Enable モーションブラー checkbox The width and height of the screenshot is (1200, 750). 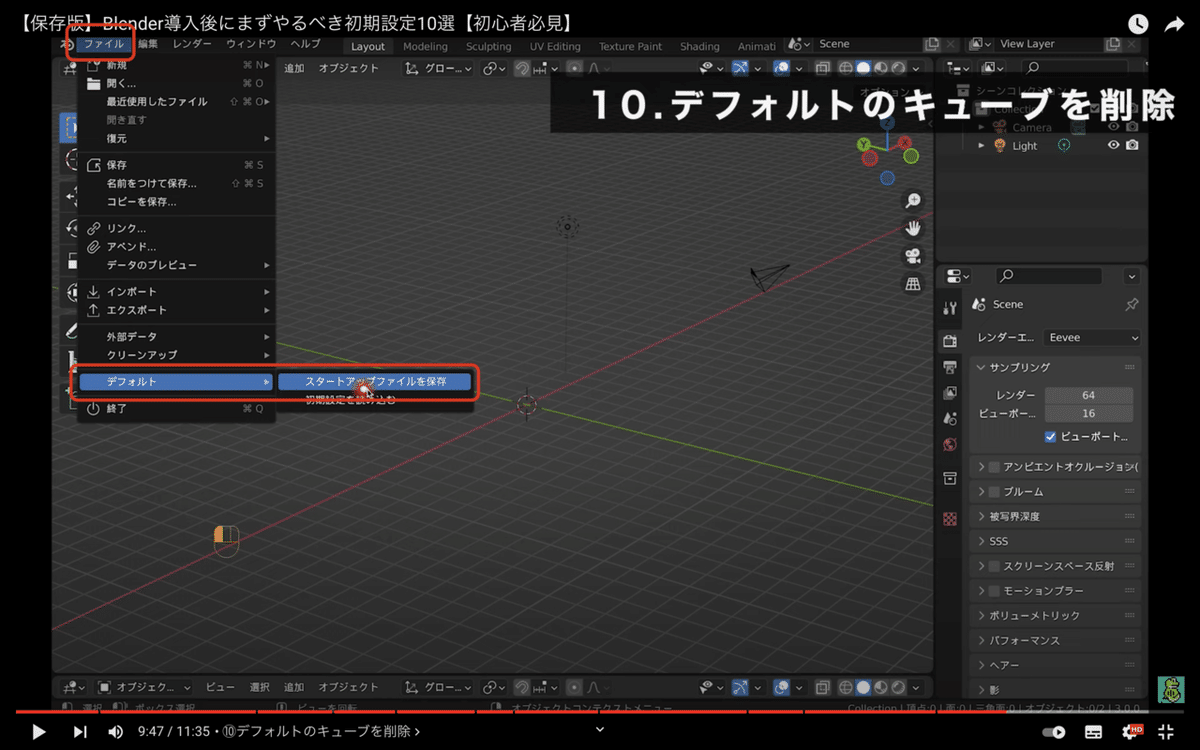click(994, 591)
